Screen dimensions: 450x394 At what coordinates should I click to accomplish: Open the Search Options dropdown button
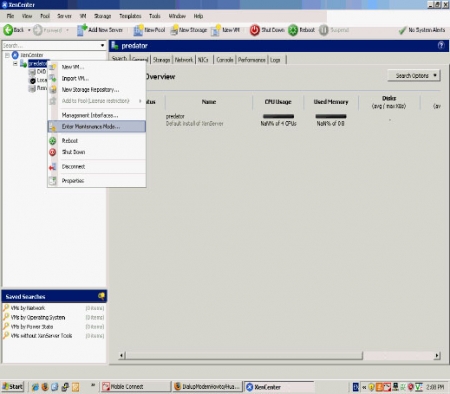pyautogui.click(x=414, y=76)
